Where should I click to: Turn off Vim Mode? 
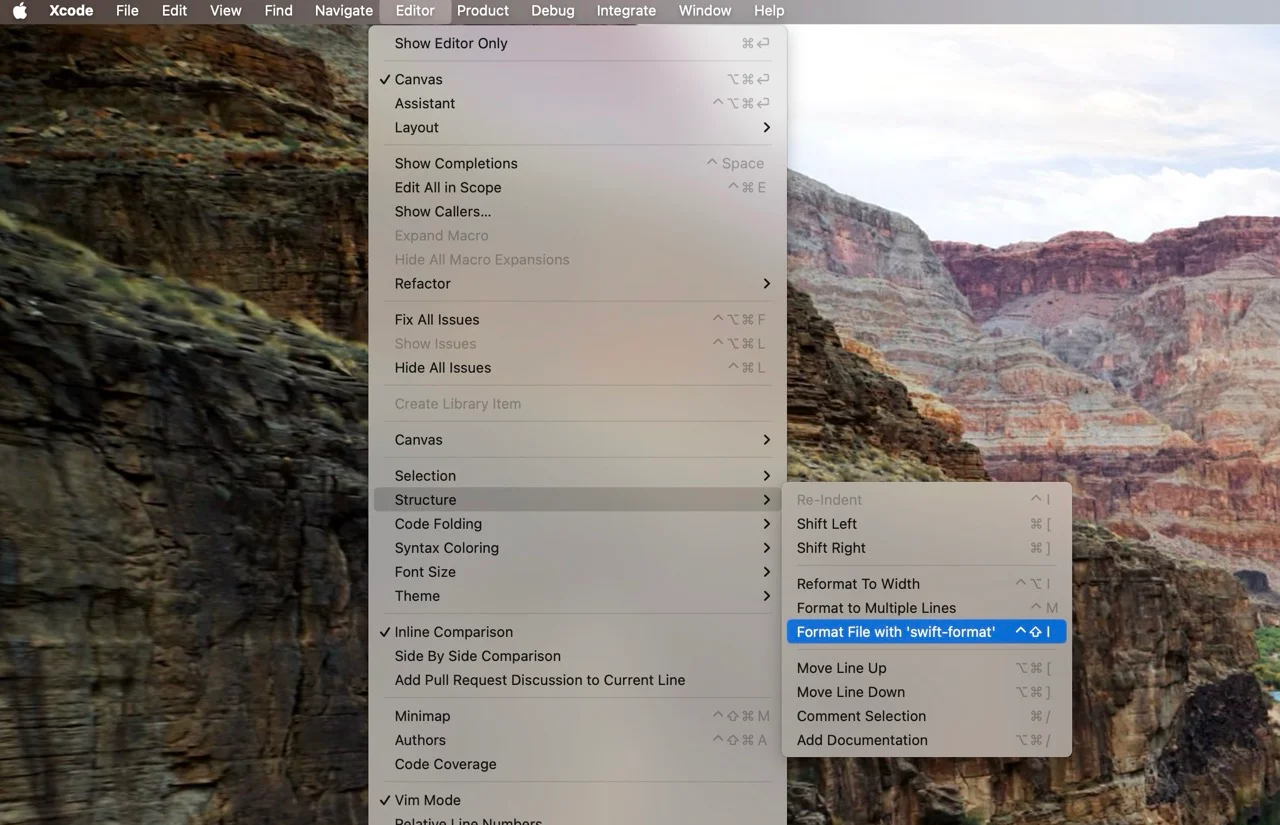[x=429, y=800]
